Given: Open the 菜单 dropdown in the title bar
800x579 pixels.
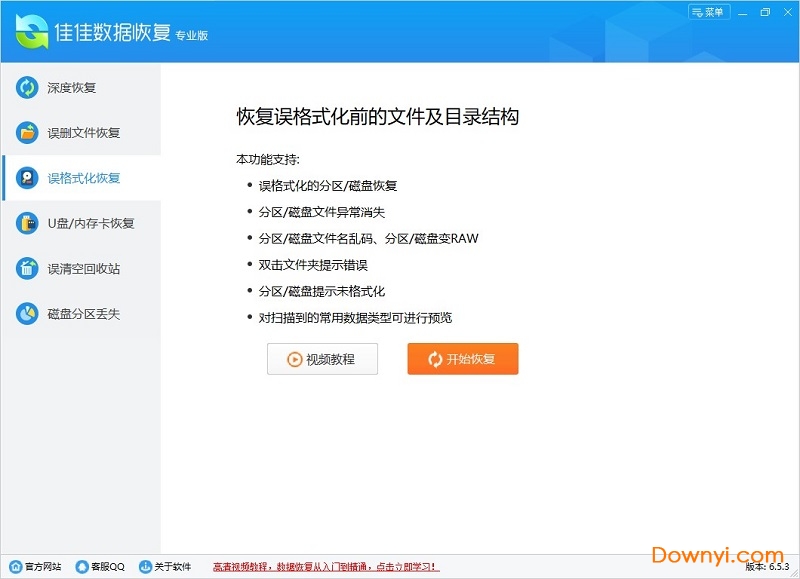Looking at the screenshot, I should click(709, 12).
